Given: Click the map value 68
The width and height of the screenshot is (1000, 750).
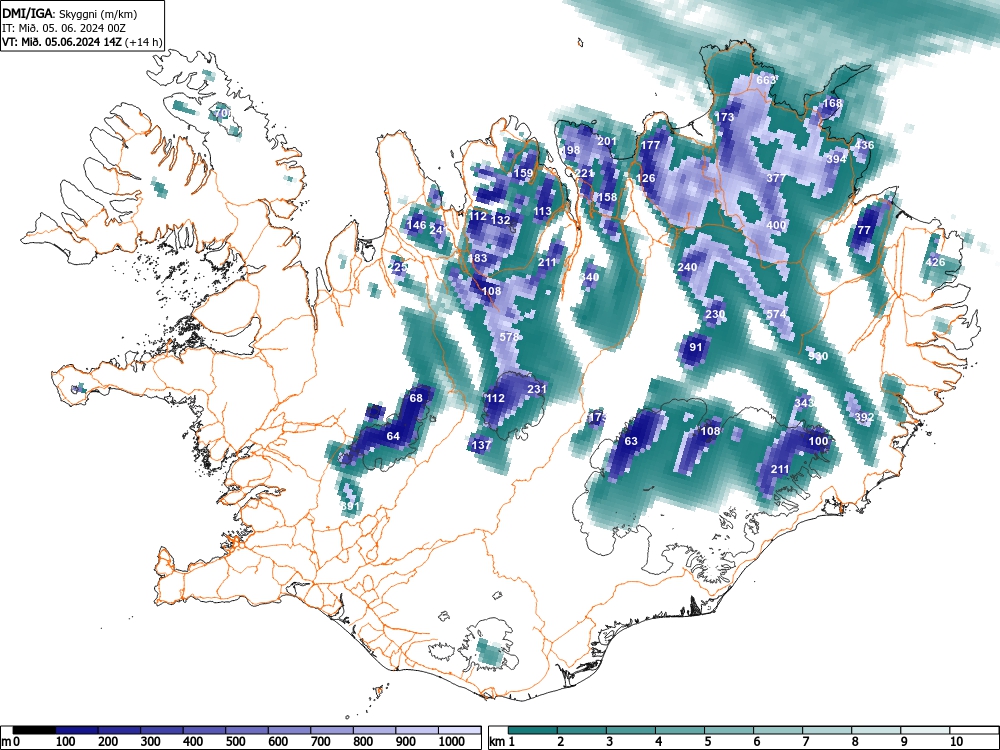Looking at the screenshot, I should pyautogui.click(x=416, y=398).
